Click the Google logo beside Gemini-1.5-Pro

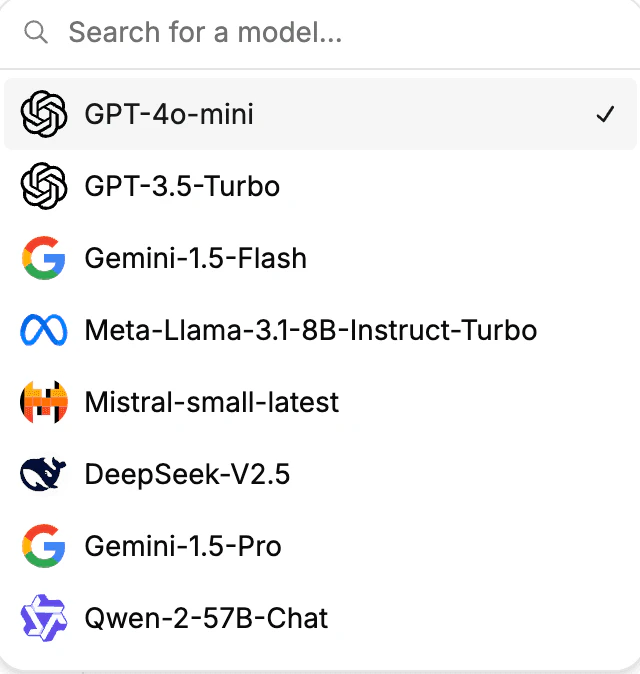click(43, 546)
